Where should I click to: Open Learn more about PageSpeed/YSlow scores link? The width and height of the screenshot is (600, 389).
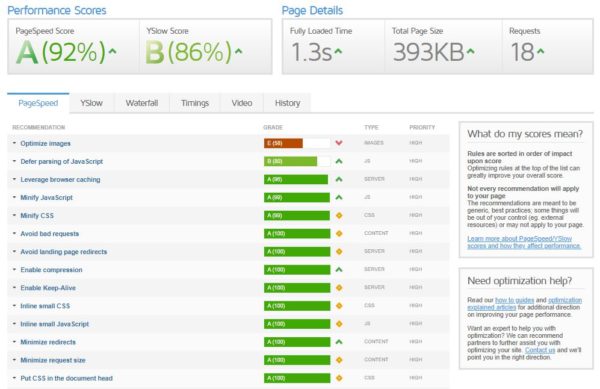[524, 242]
